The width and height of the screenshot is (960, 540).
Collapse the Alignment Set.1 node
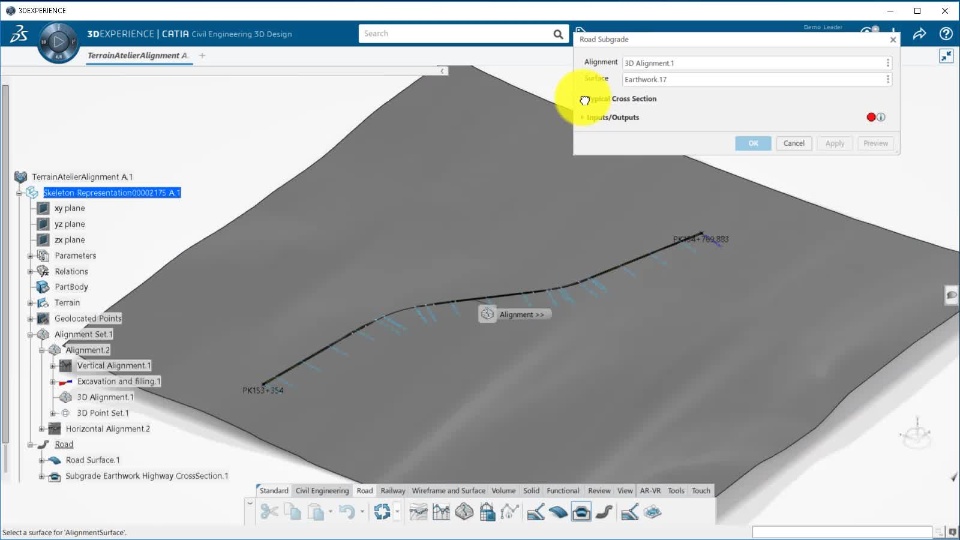pyautogui.click(x=31, y=334)
